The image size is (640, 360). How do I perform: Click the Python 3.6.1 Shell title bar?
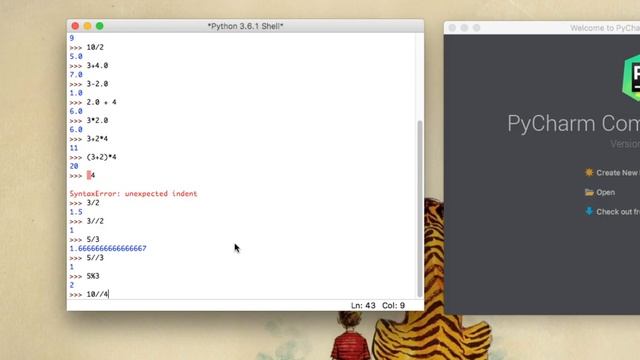coord(245,26)
